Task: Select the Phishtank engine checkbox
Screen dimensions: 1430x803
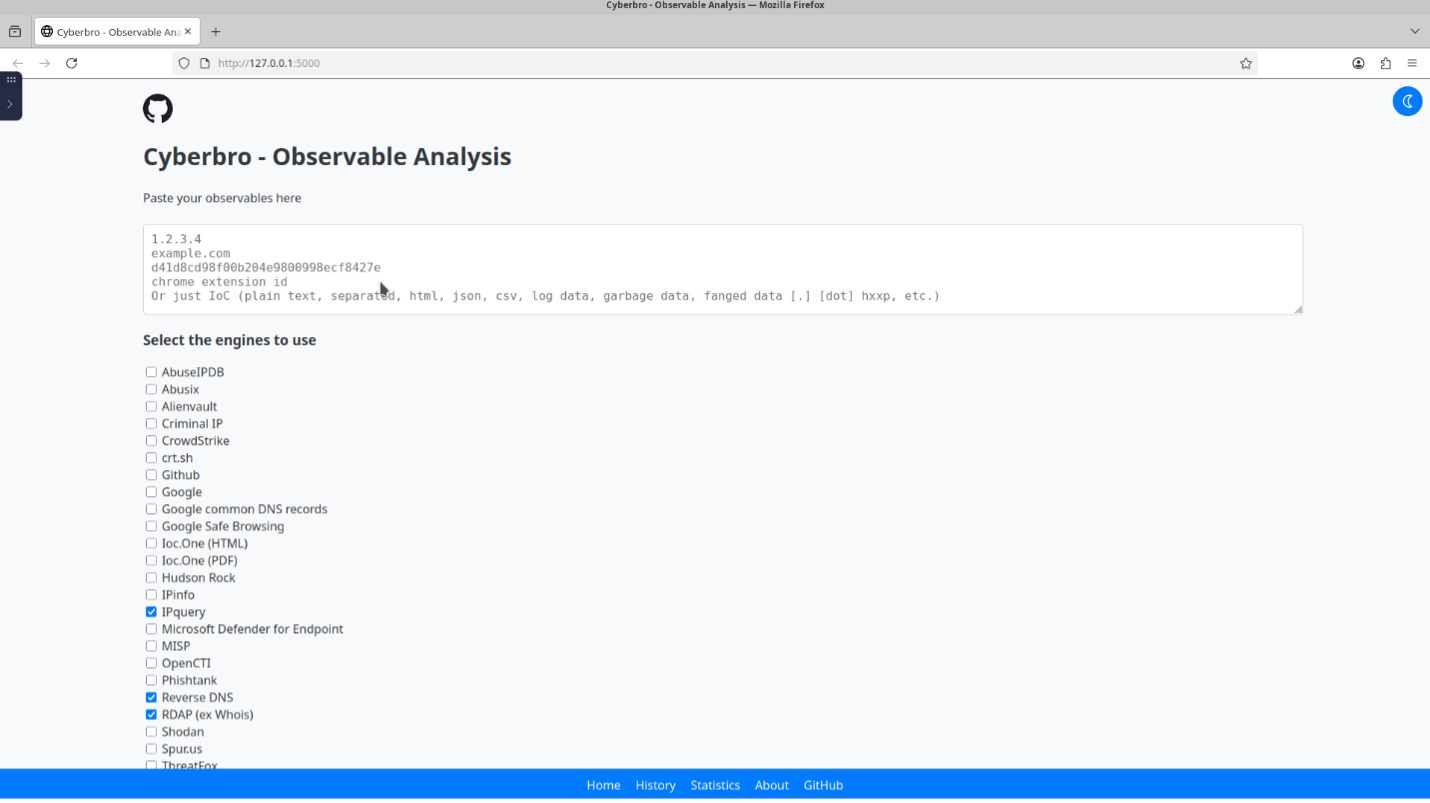Action: pos(151,680)
